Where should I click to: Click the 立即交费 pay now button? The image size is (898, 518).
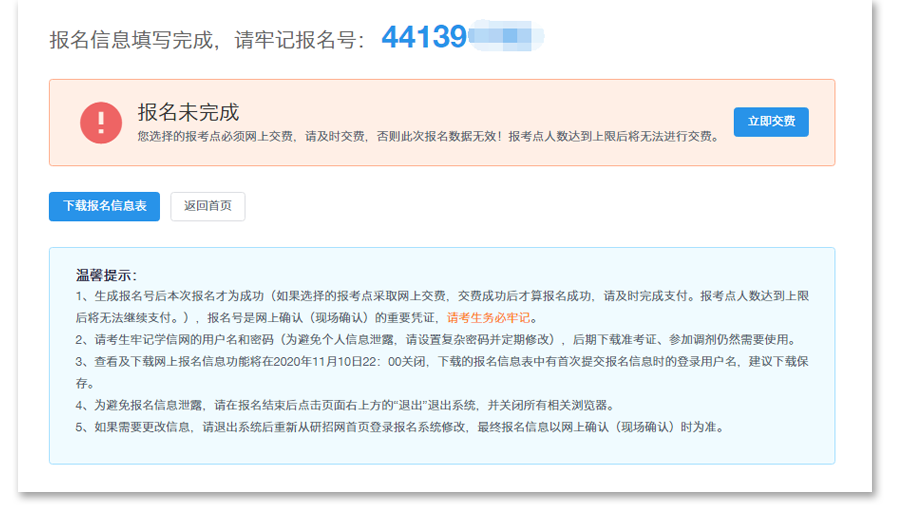(770, 122)
